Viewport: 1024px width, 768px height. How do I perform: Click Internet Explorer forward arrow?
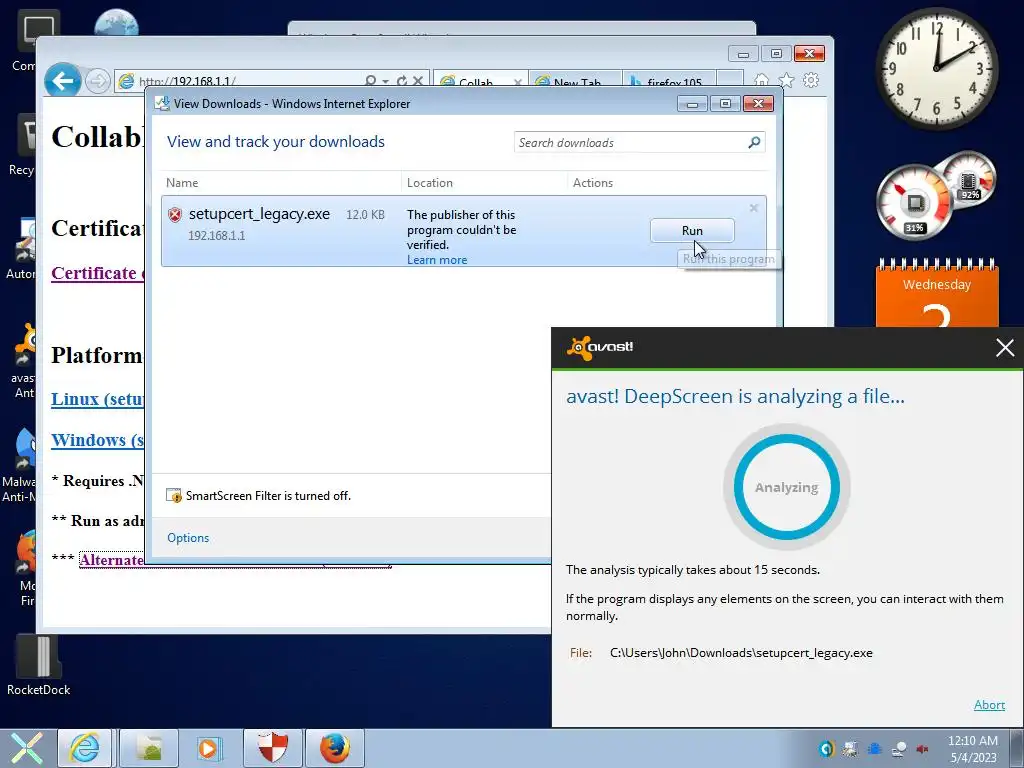coord(98,82)
